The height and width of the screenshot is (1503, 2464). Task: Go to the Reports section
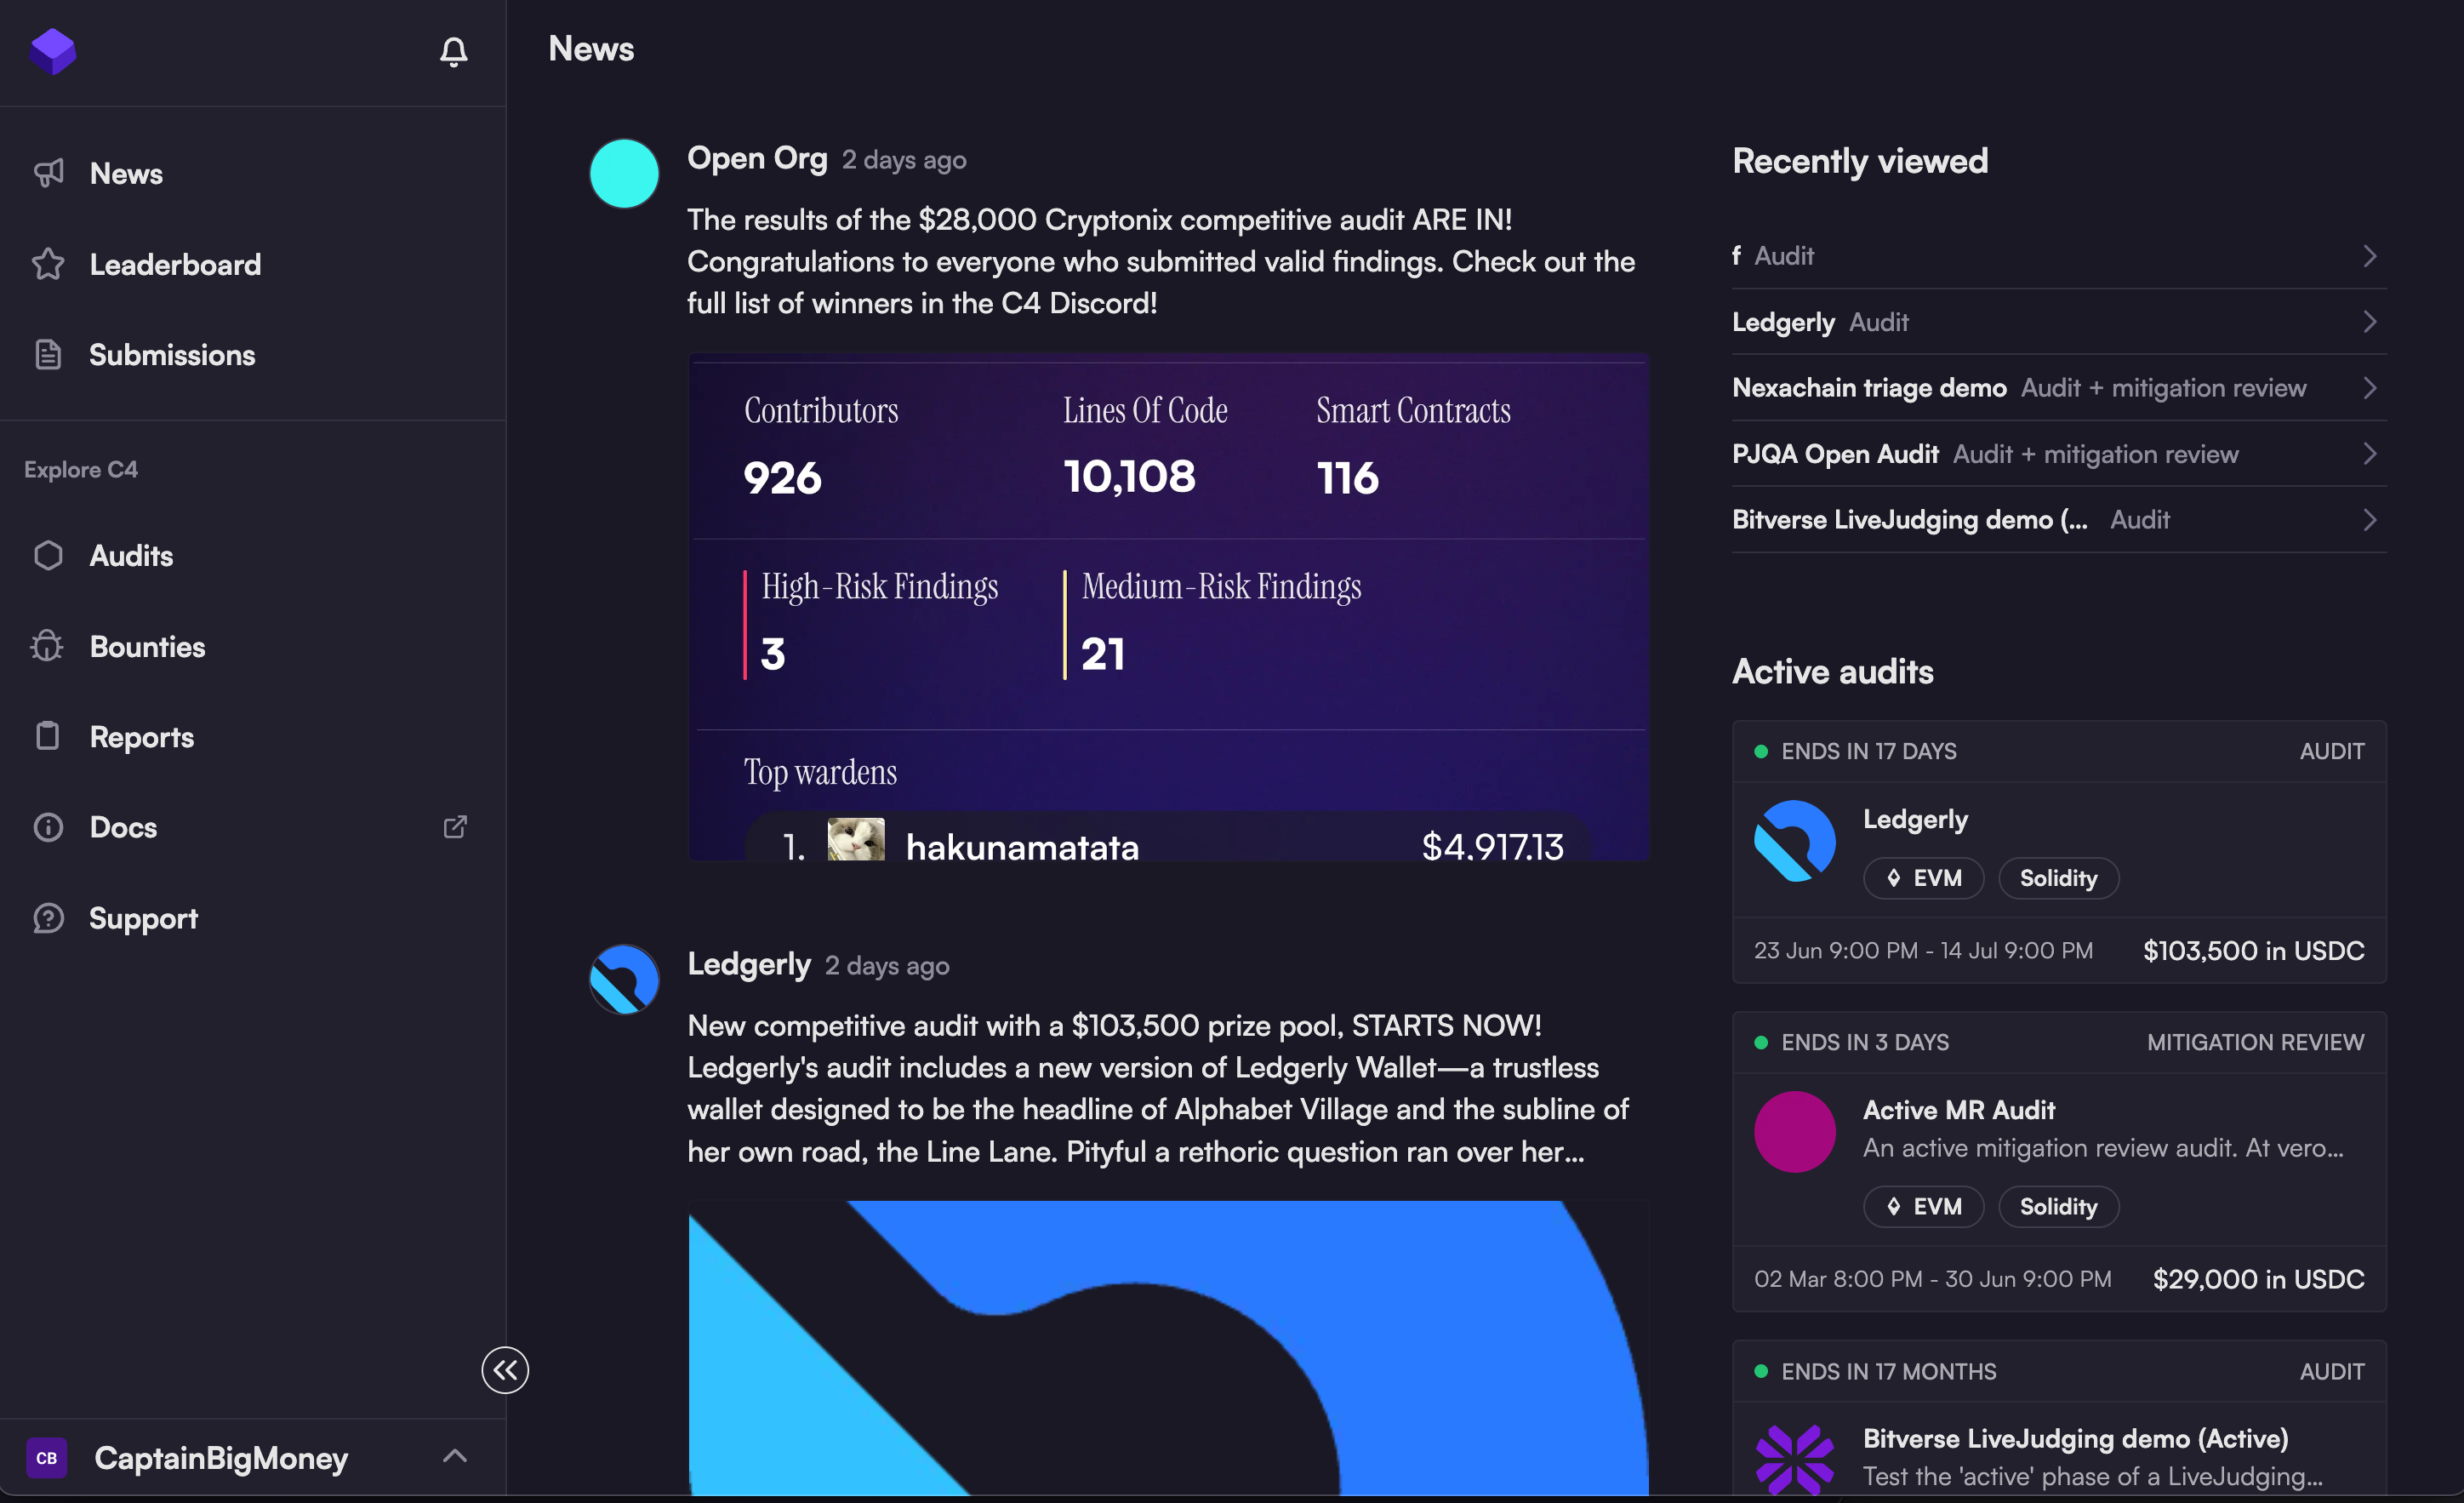(x=141, y=737)
